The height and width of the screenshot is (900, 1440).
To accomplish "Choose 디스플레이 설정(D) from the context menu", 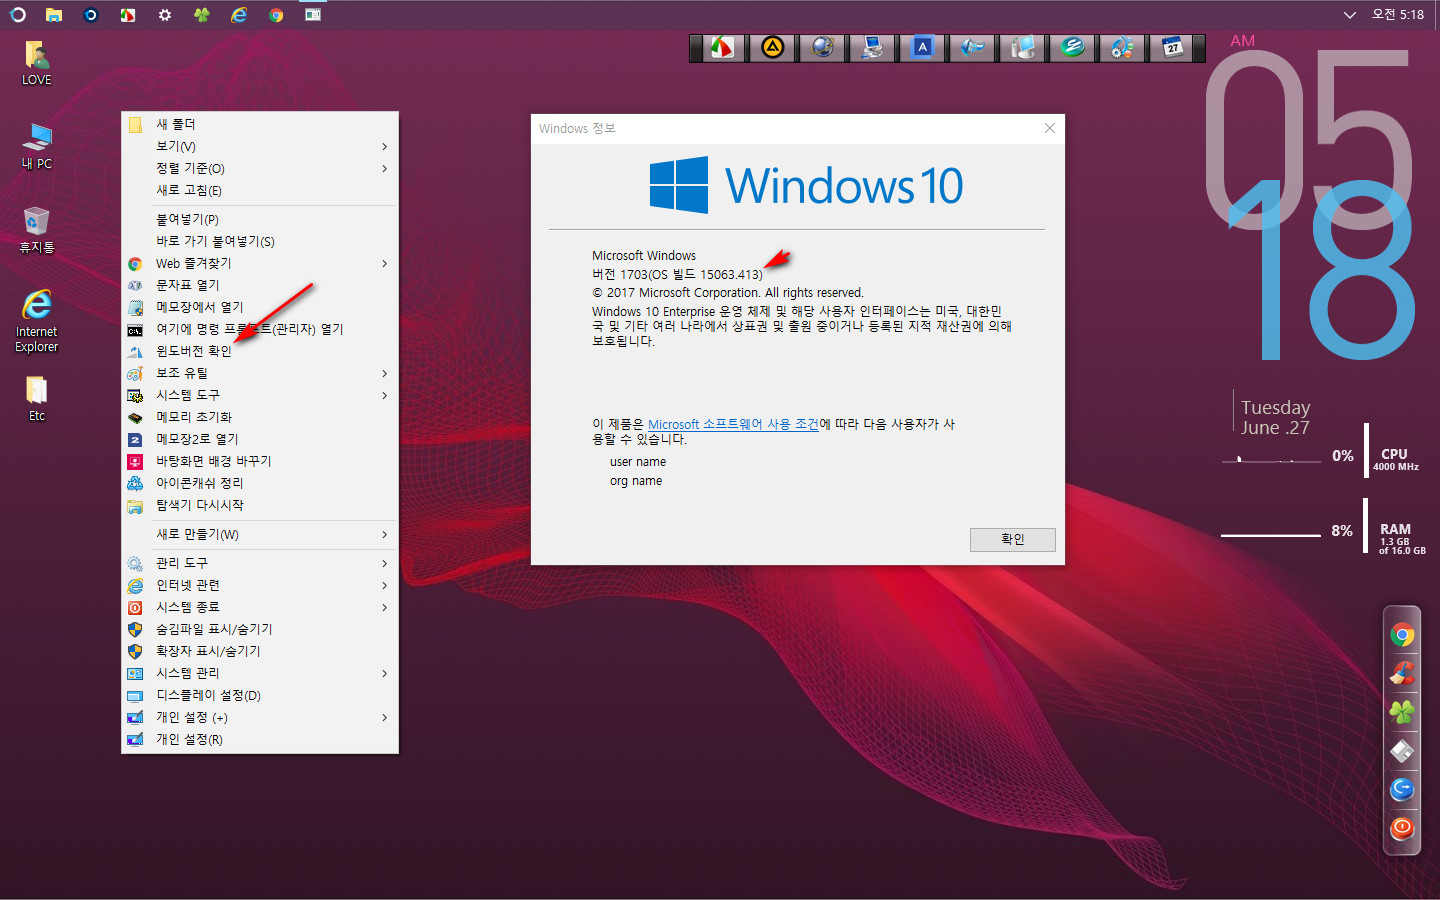I will coord(260,695).
